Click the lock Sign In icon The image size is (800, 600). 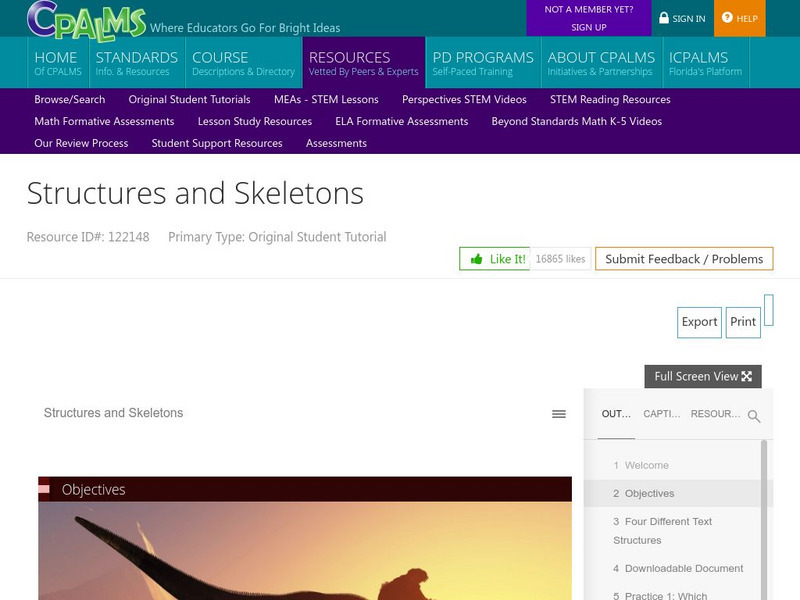(x=664, y=18)
